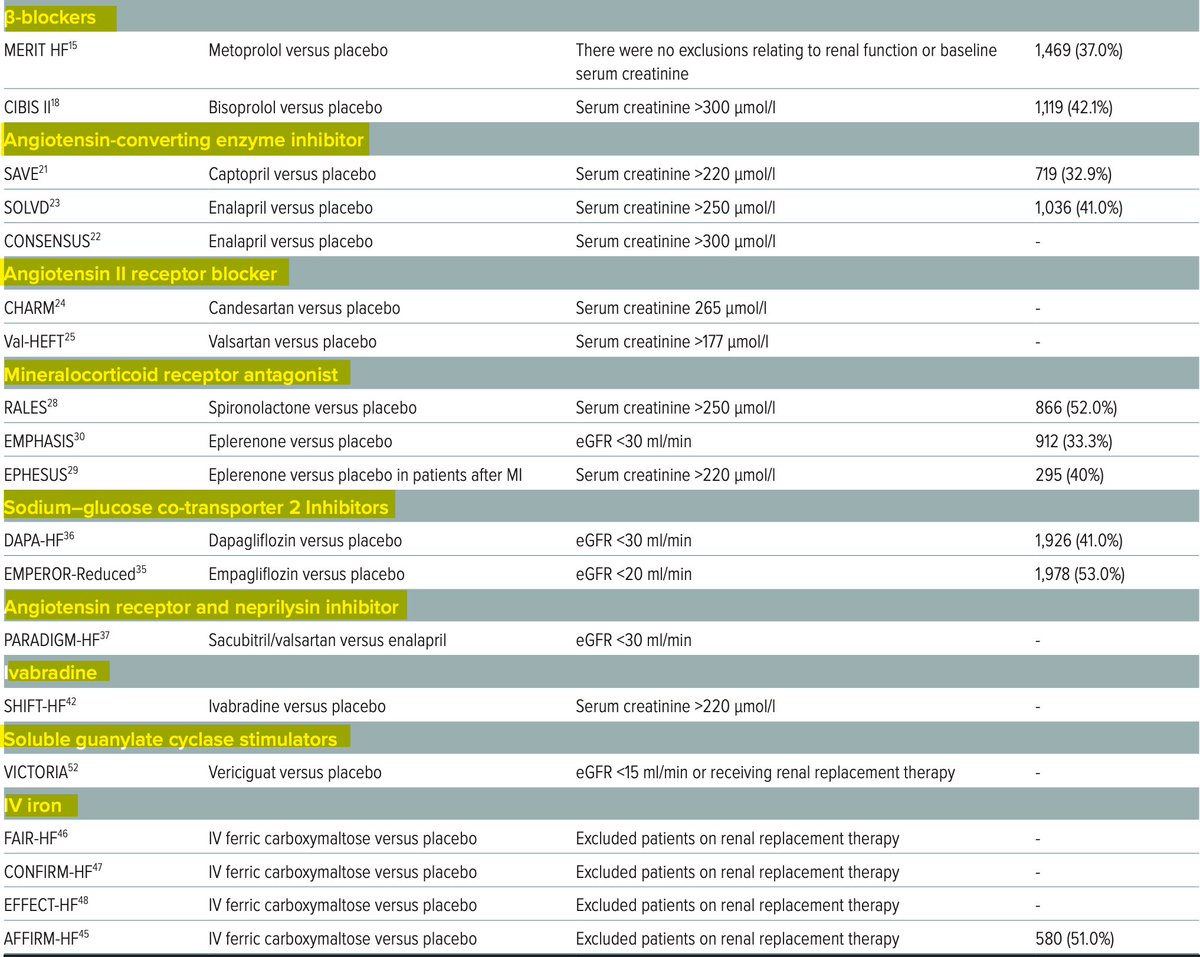Image resolution: width=1200 pixels, height=957 pixels.
Task: Select the "Serum creatinine >300 µmol/l" cell for CIBIS II
Action: (x=675, y=107)
